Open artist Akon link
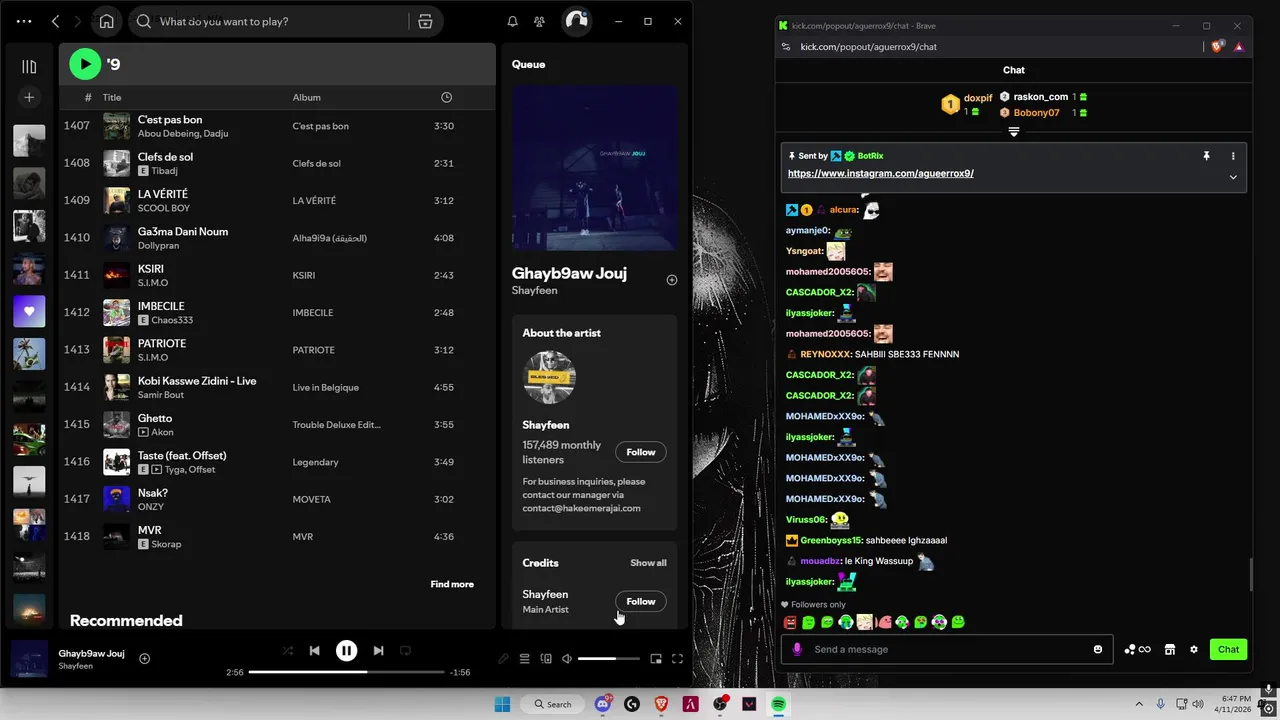 pos(163,432)
